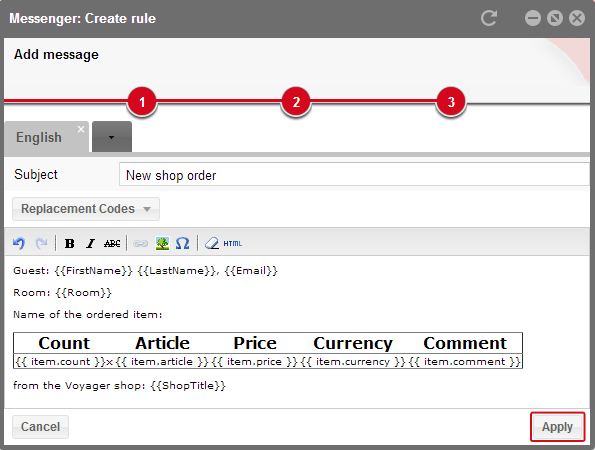Click the redo arrow icon

pos(41,243)
